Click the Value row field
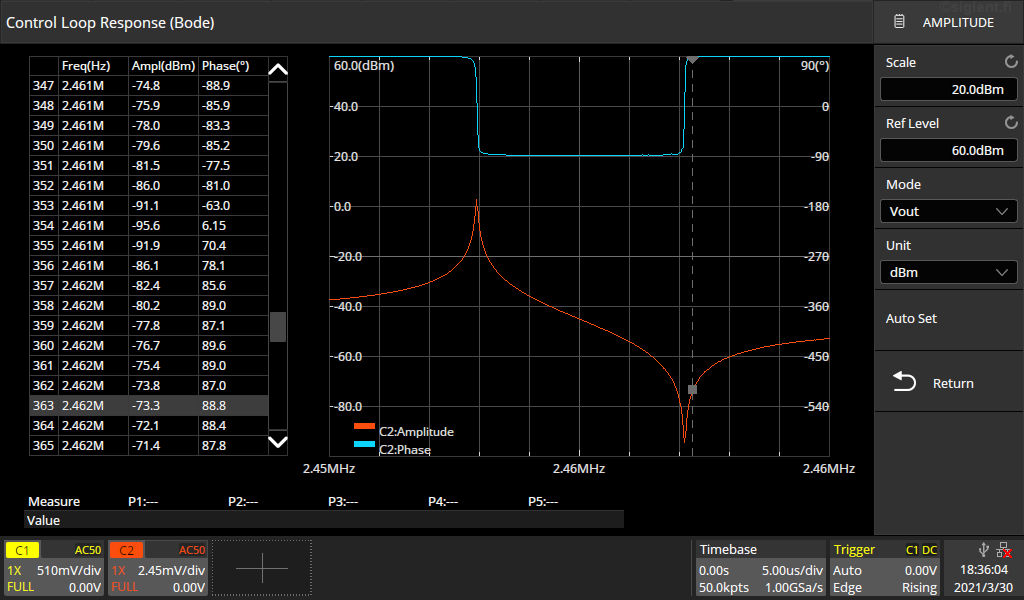Screen dimensions: 1024x600 click(324, 520)
